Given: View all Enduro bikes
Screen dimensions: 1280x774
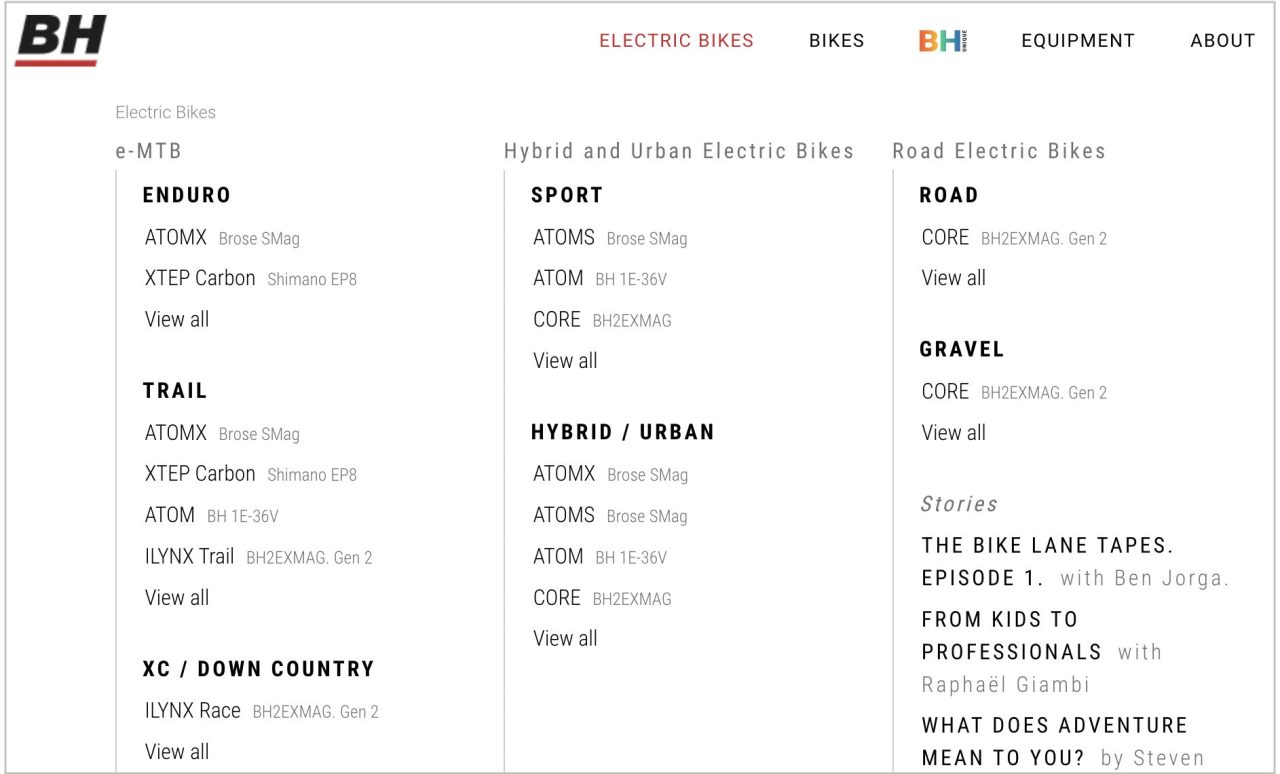Looking at the screenshot, I should (177, 319).
